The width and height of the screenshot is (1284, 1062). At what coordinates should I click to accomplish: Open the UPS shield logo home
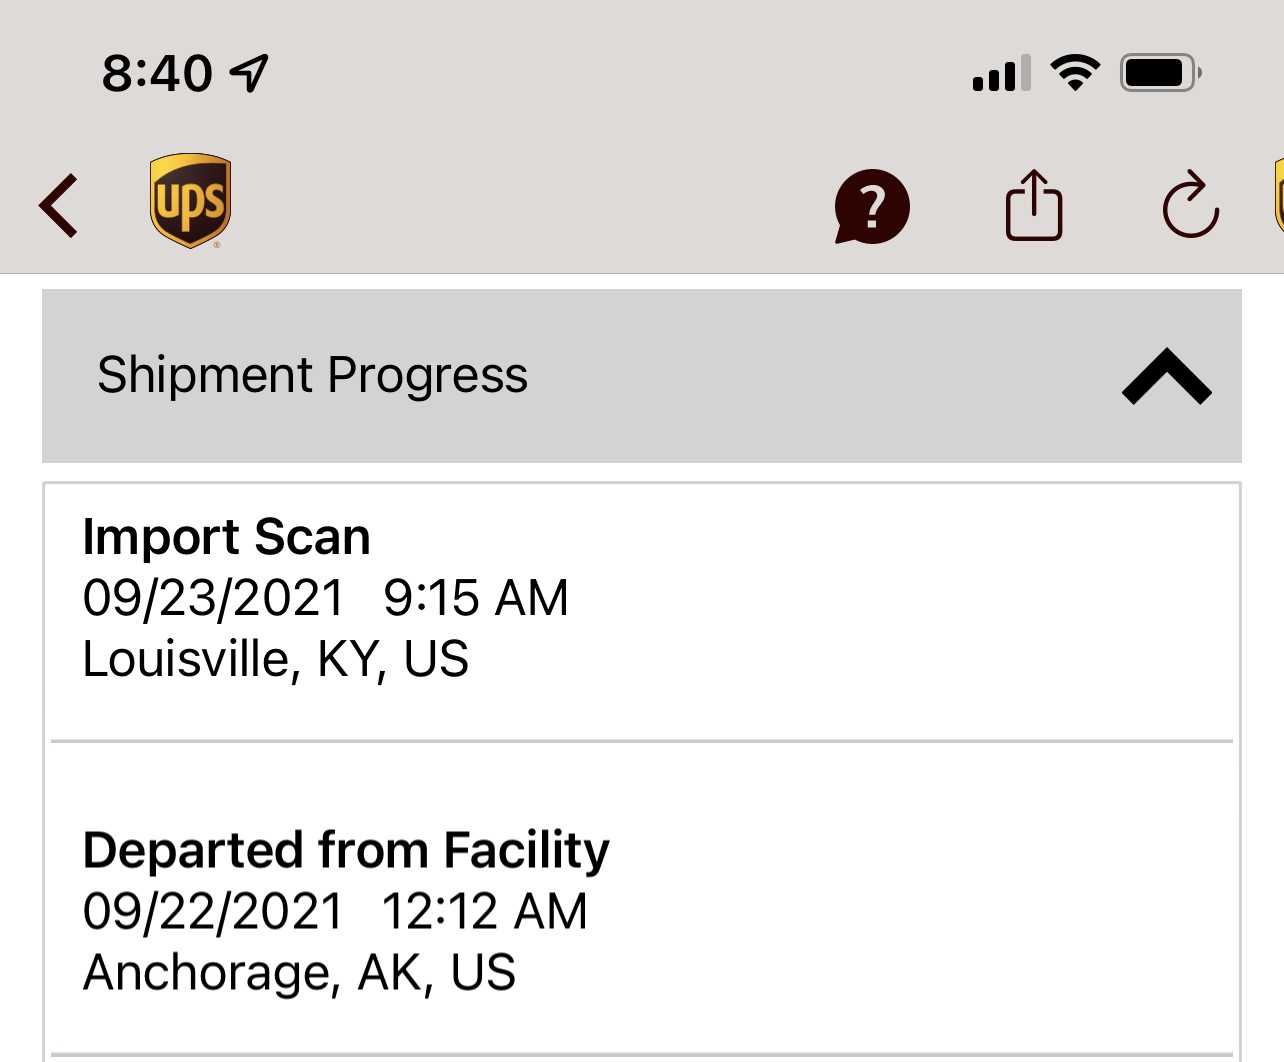pyautogui.click(x=190, y=201)
